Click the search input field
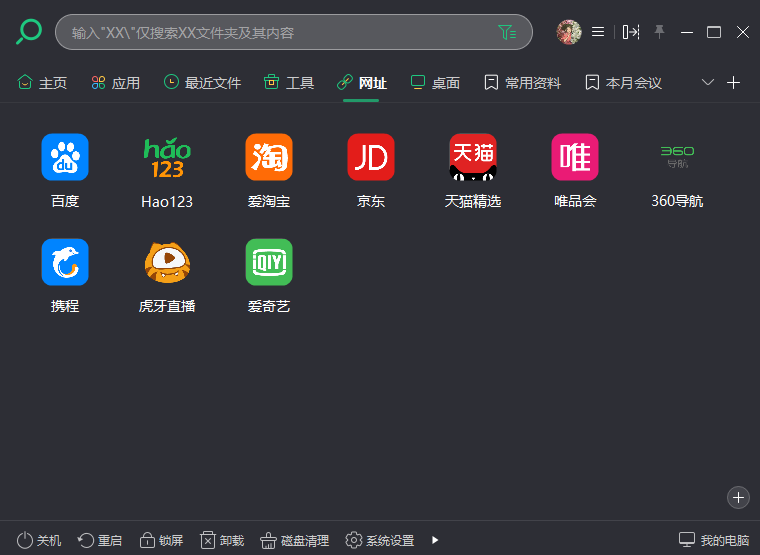This screenshot has height=555, width=760. 294,32
